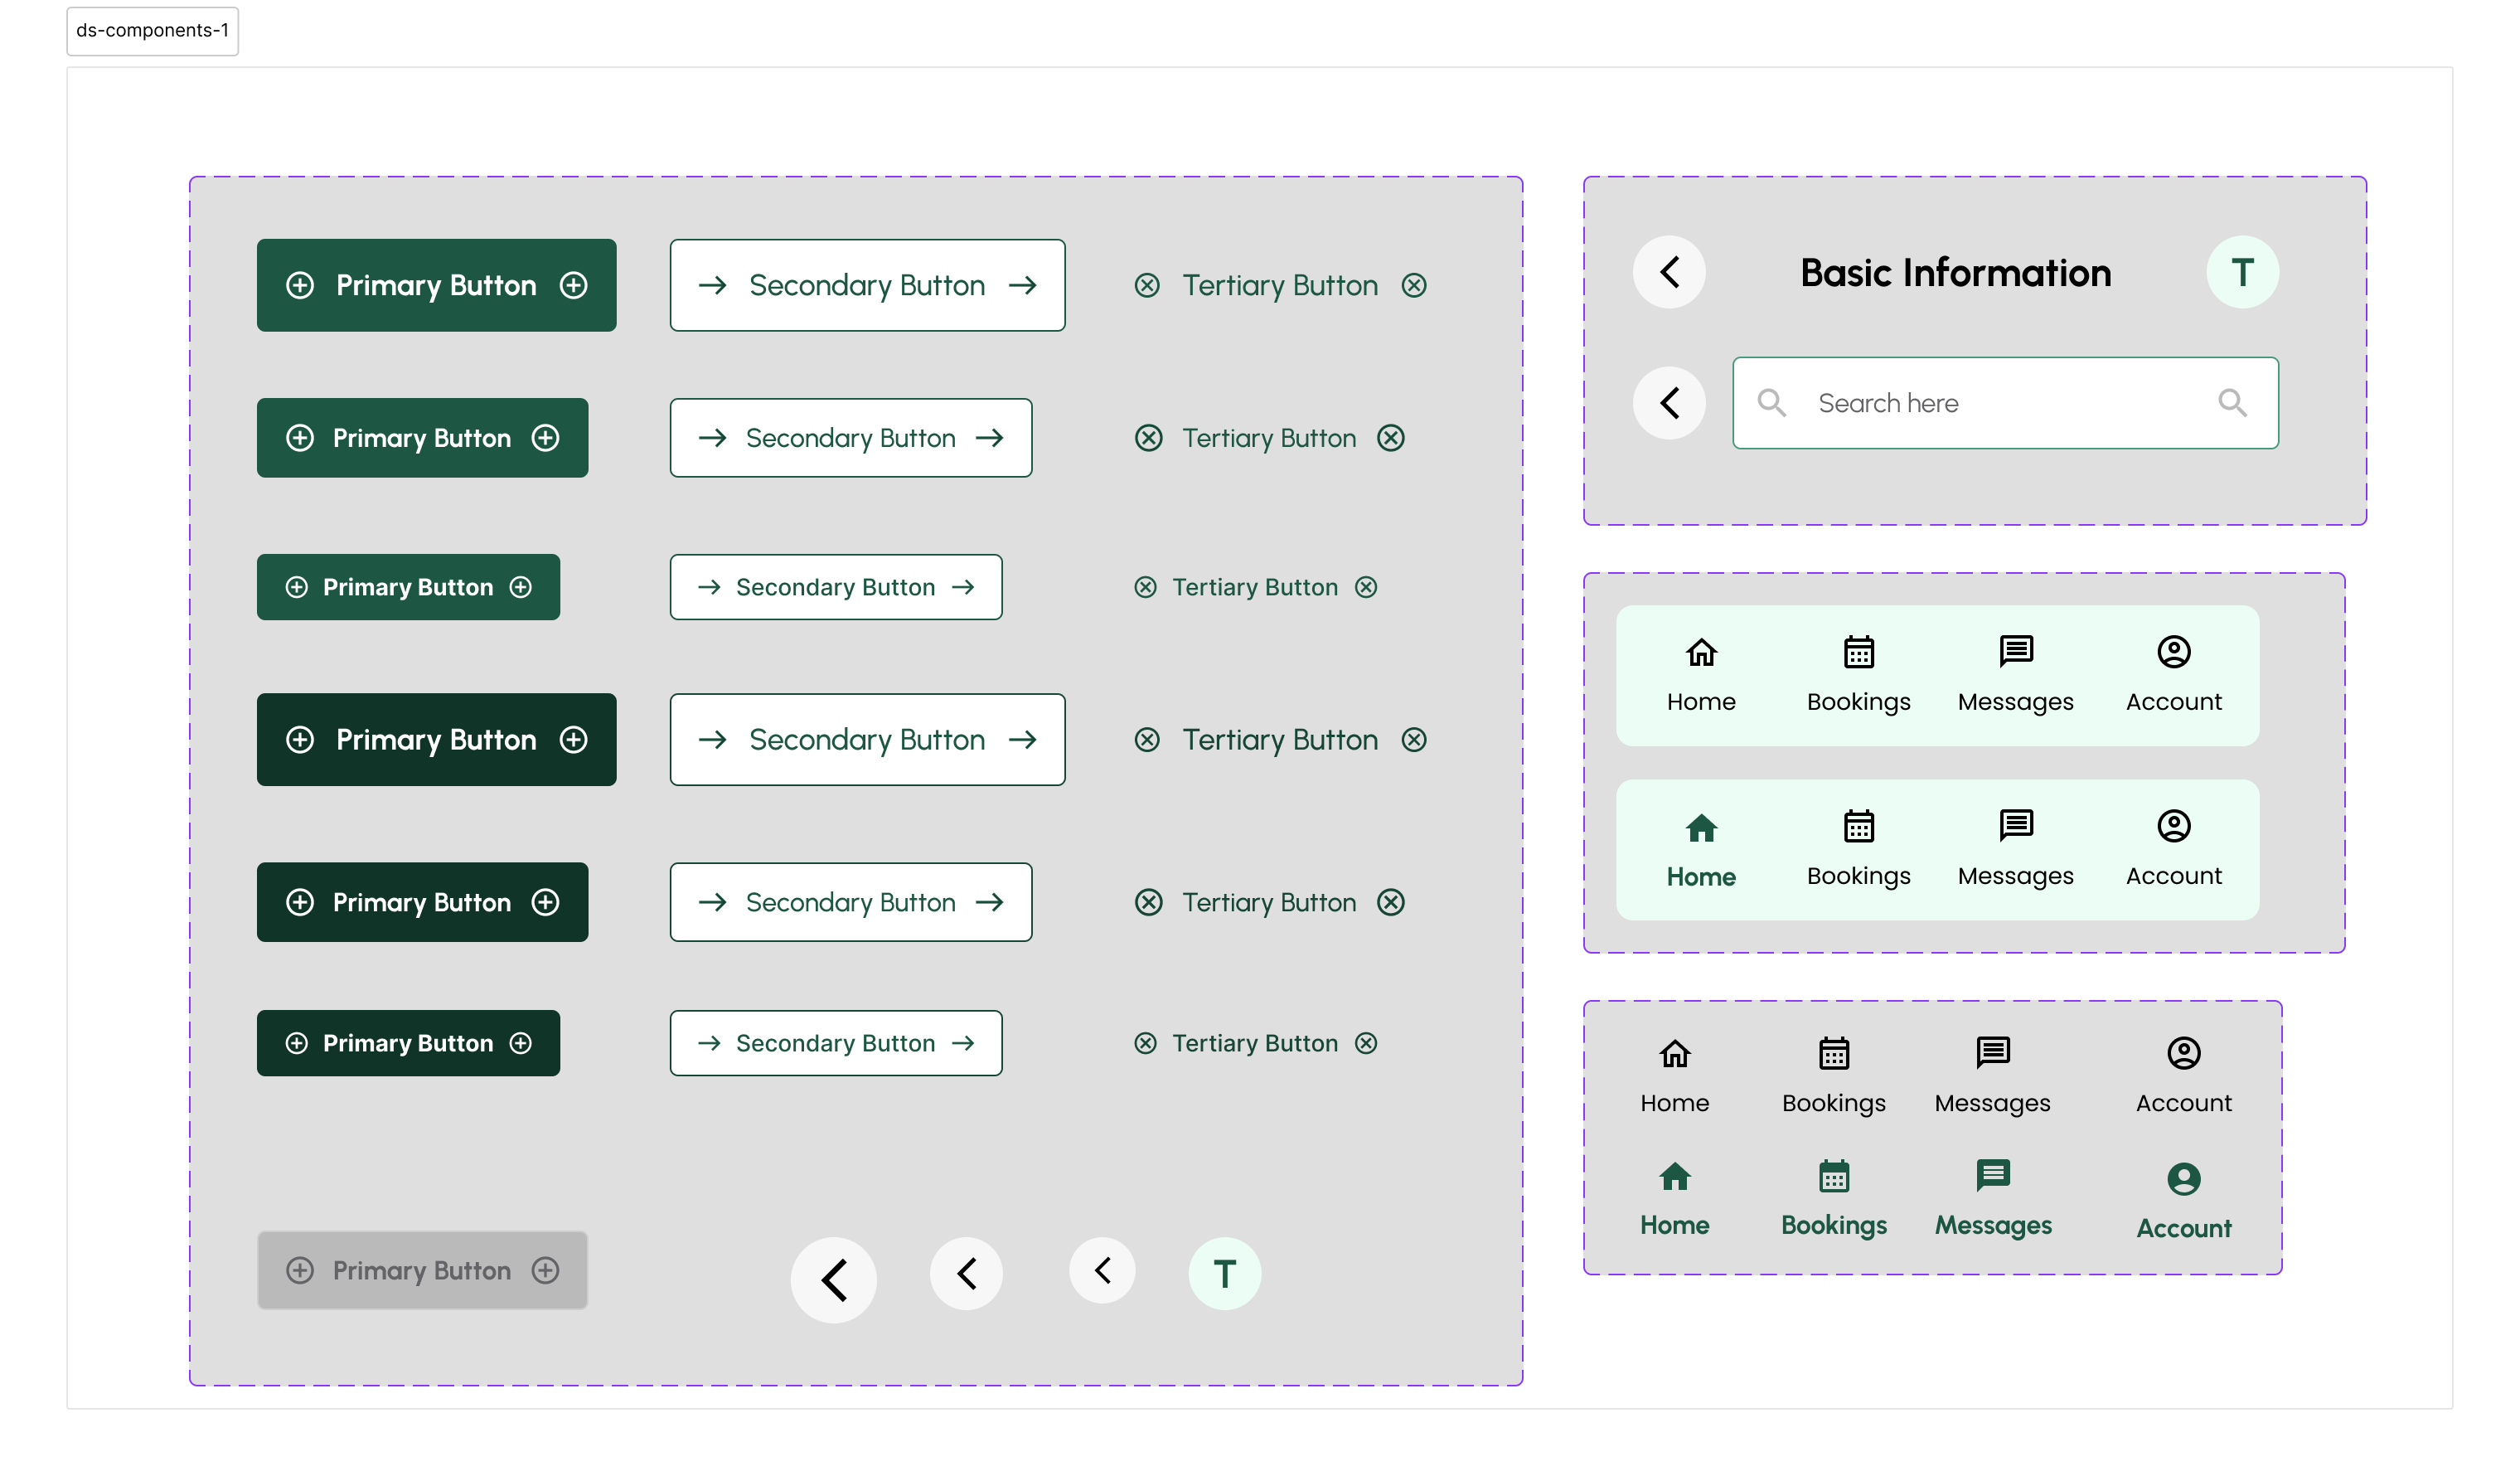Click the largest medium-green Primary Button
The image size is (2520, 1476).
pyautogui.click(x=437, y=285)
